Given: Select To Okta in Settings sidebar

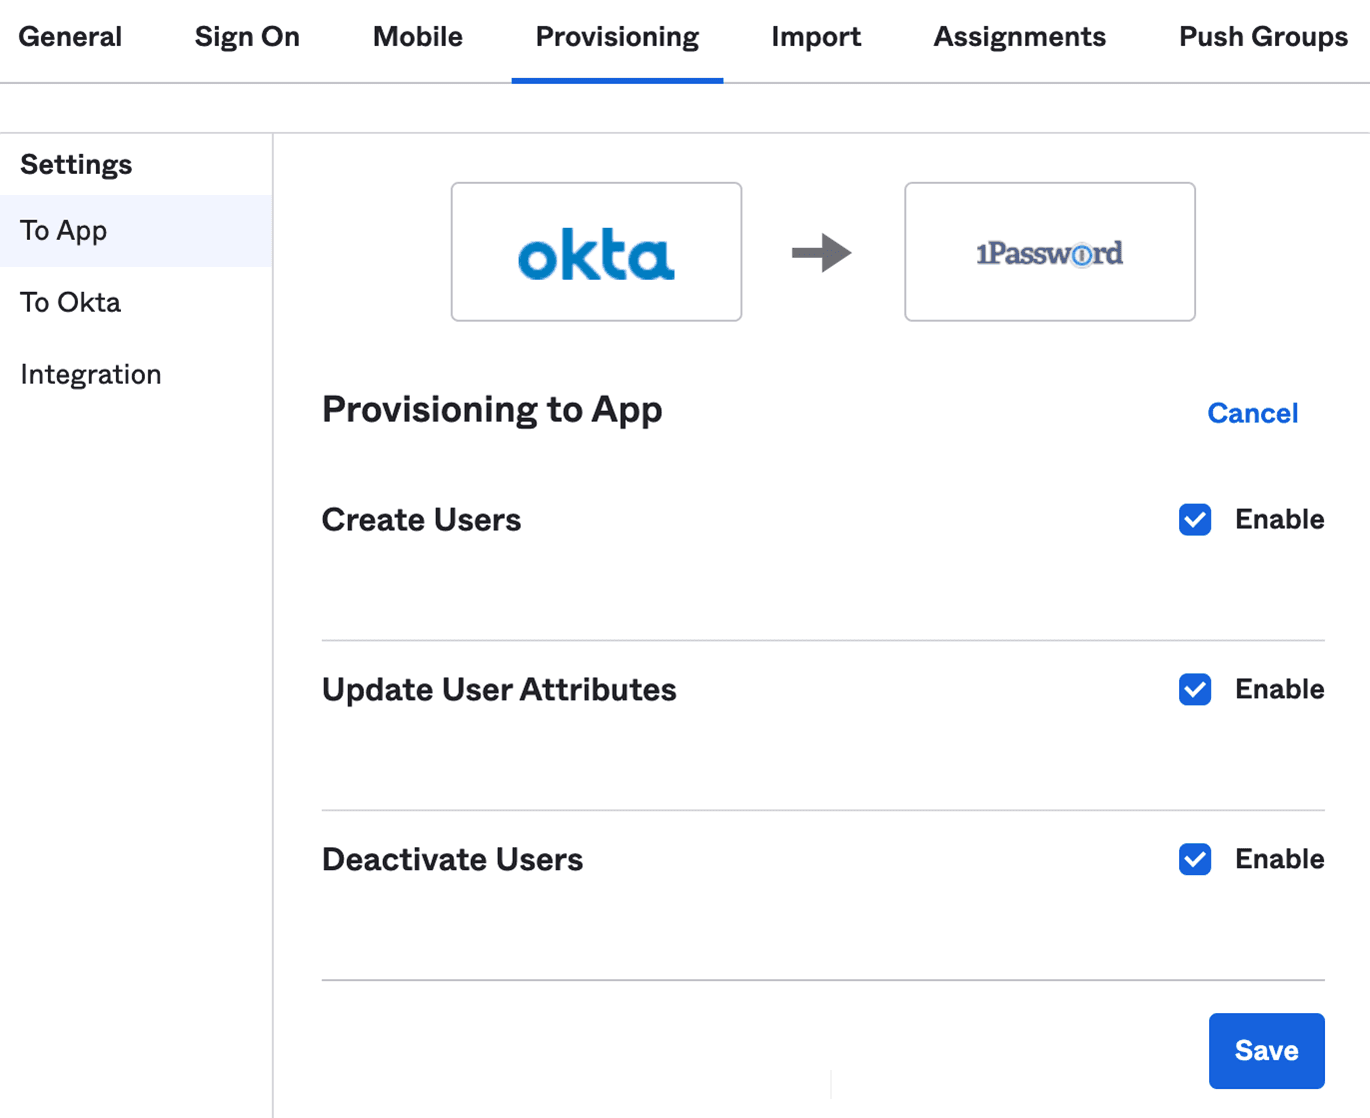Looking at the screenshot, I should [x=136, y=302].
